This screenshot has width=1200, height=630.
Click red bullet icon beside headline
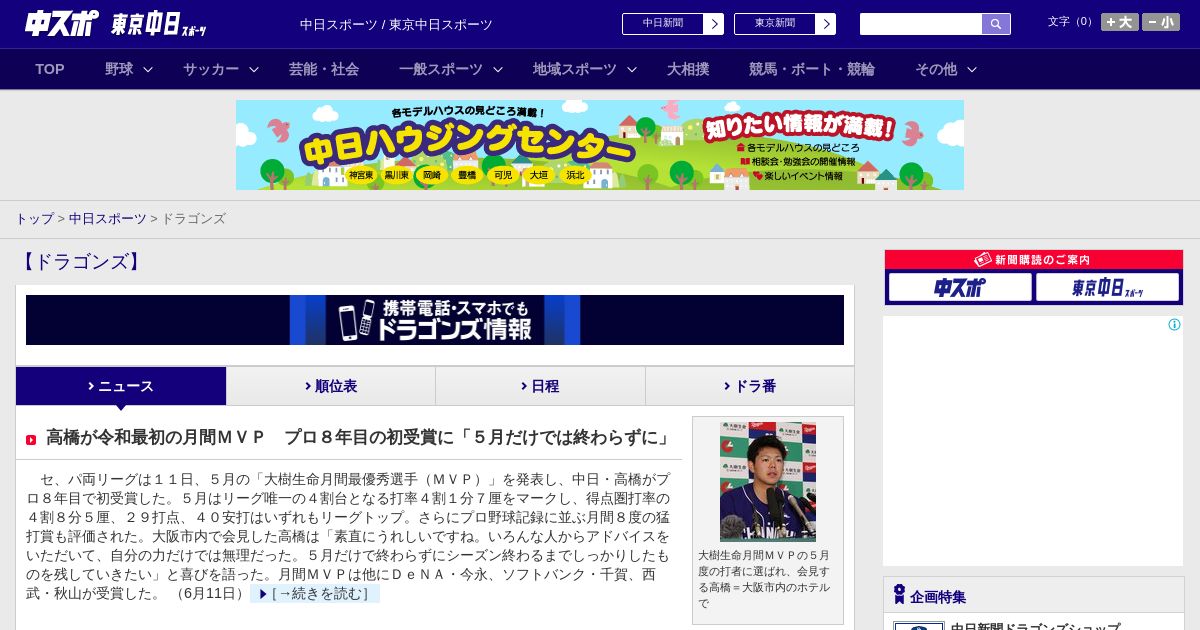tap(31, 440)
